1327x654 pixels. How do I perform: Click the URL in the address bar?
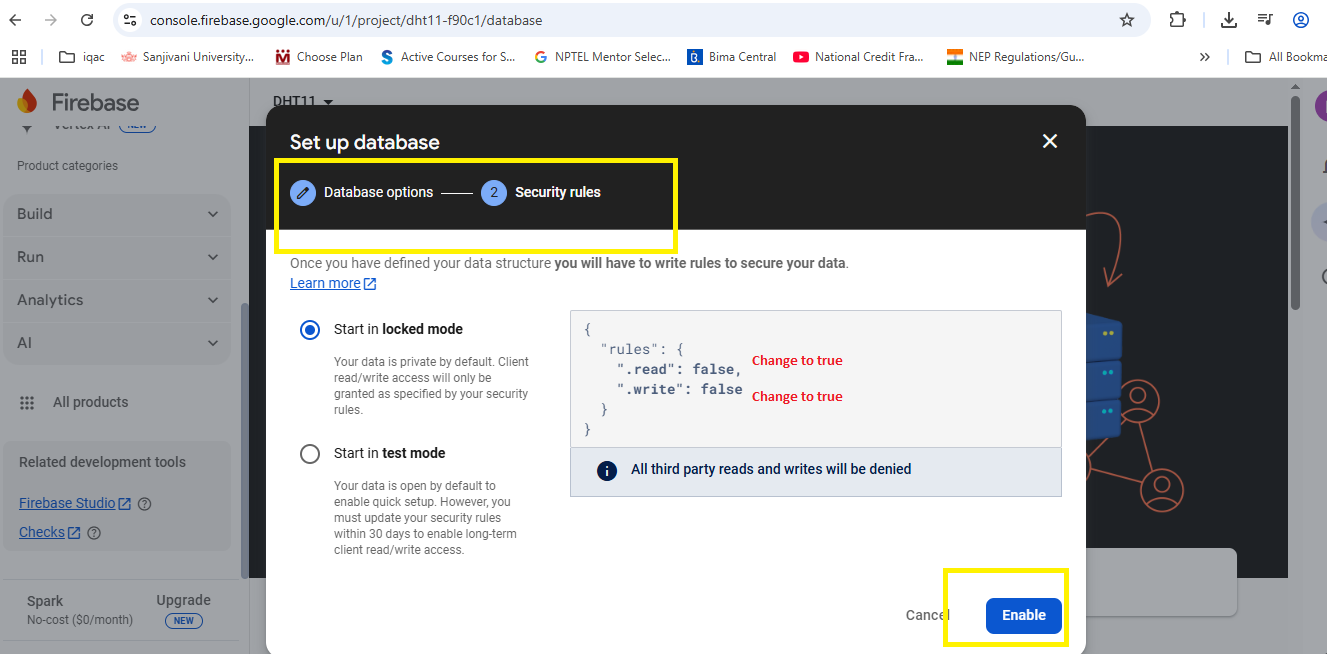pos(346,20)
